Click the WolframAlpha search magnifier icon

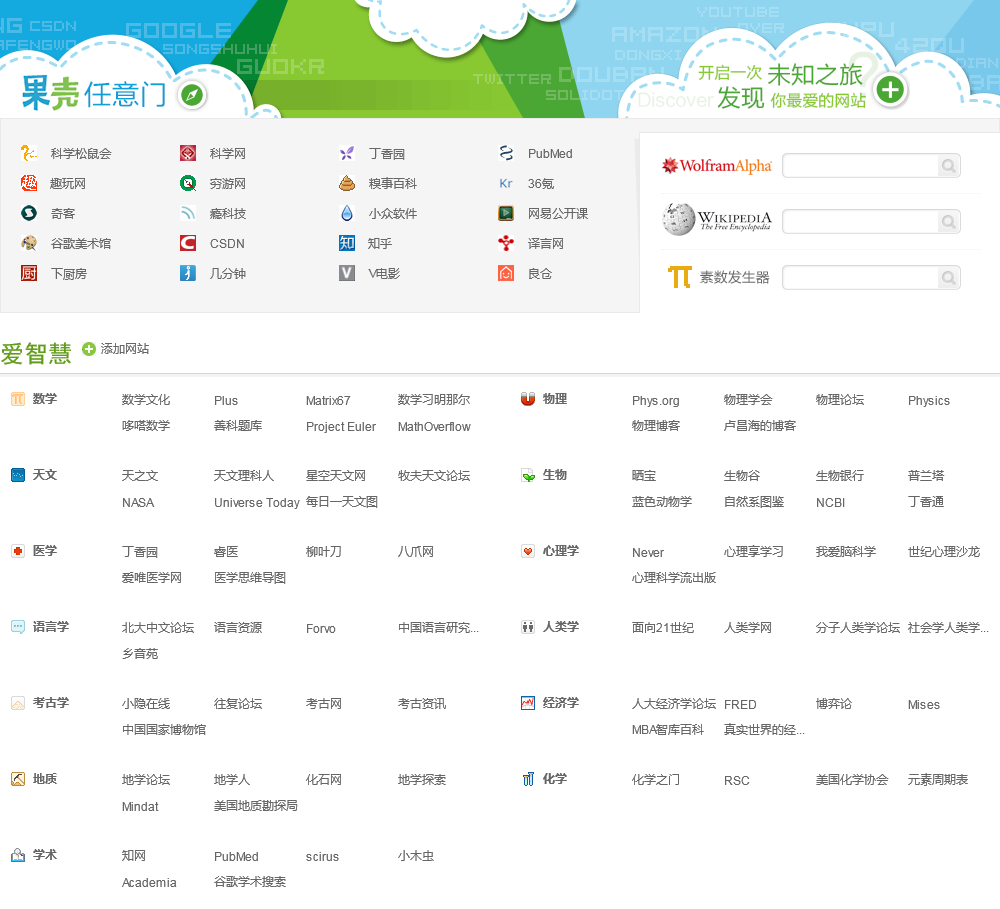coord(948,166)
